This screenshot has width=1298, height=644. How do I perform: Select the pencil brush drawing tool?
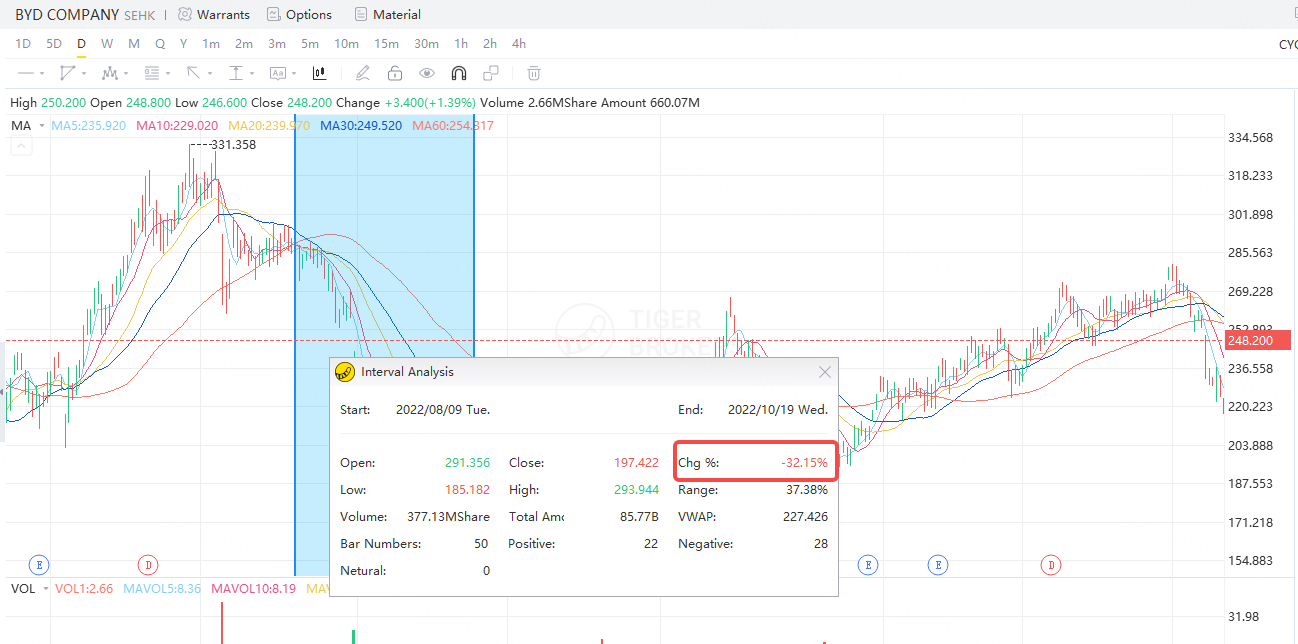click(x=362, y=73)
